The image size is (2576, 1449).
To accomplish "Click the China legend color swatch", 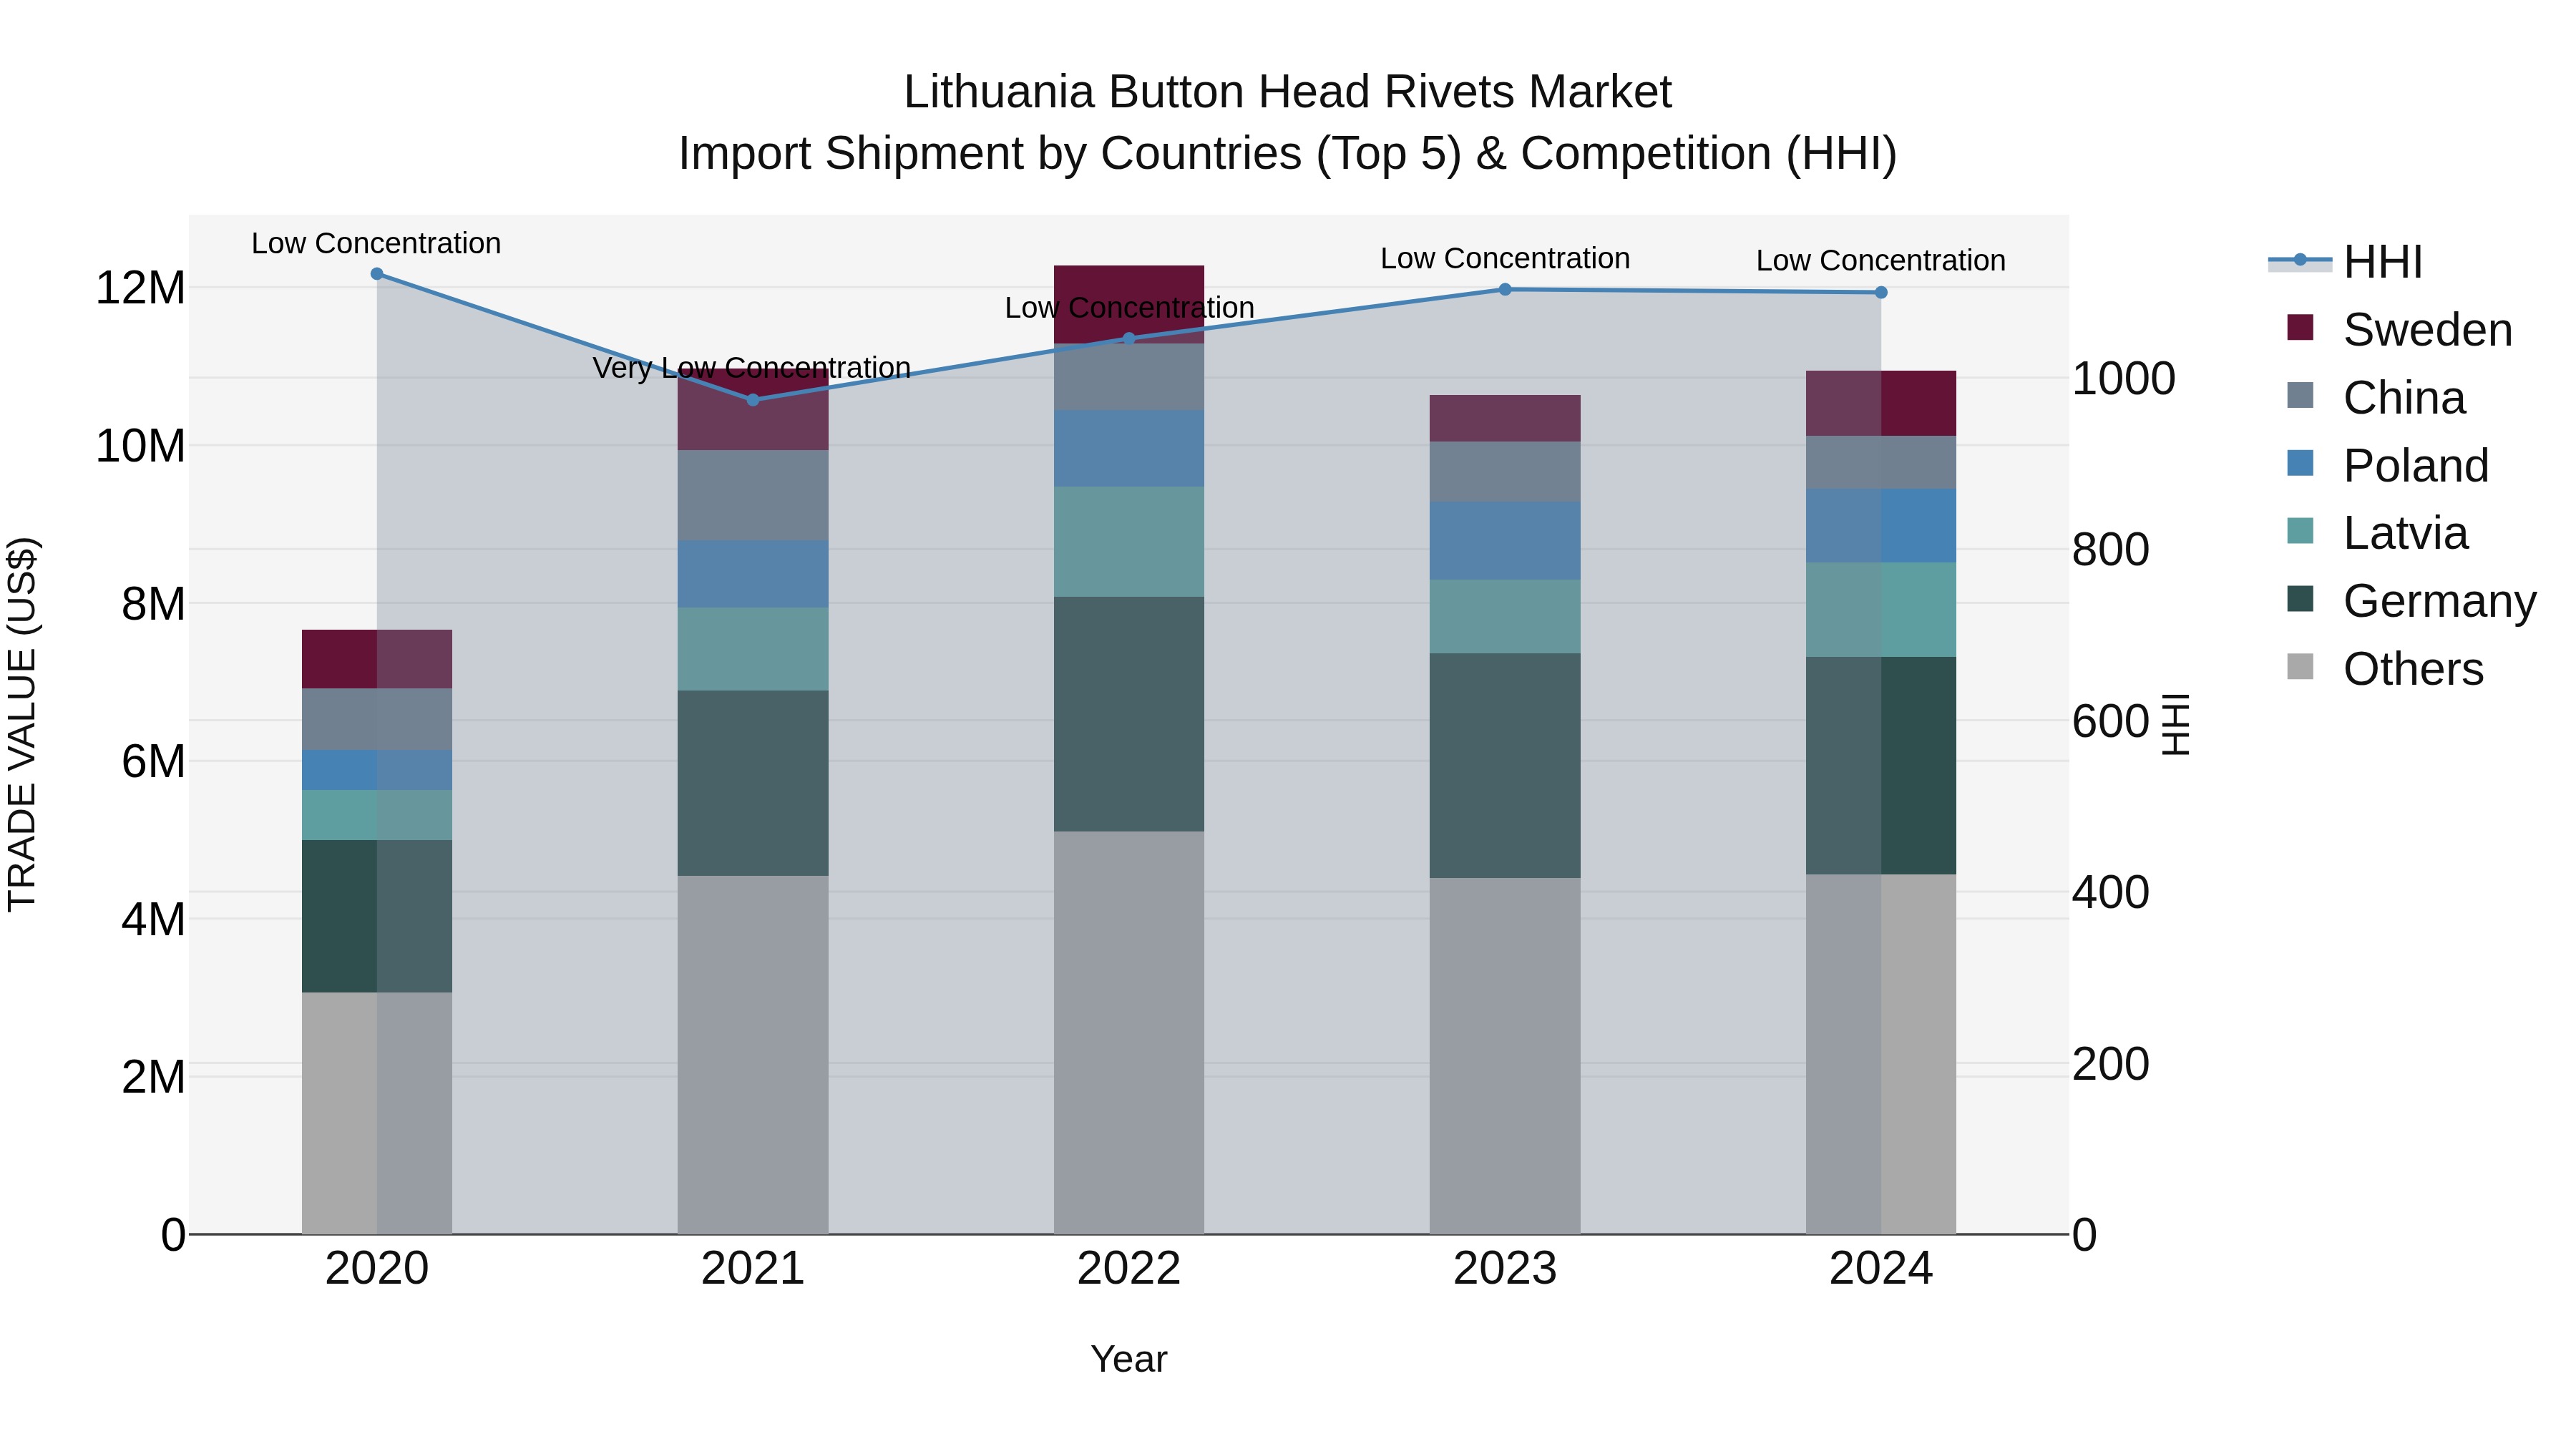I will (x=2300, y=395).
